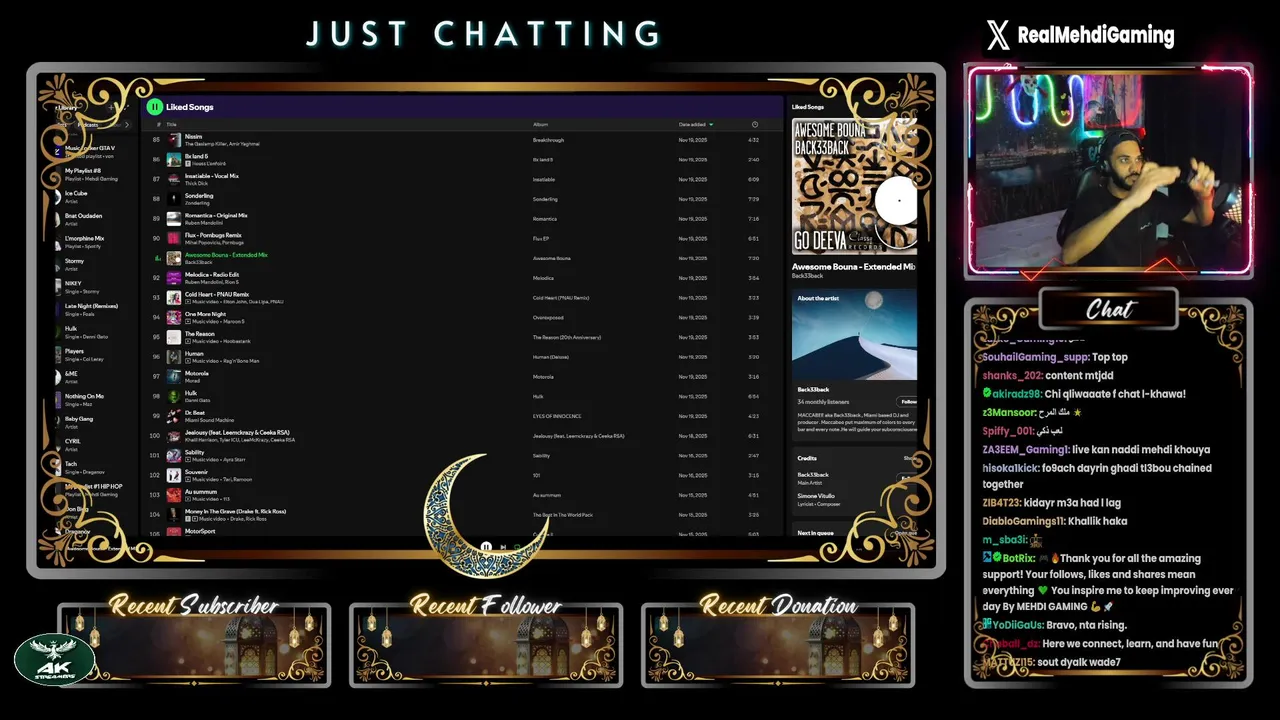The image size is (1280, 720).
Task: Click the Melodica - Radio Edit cover thumbnail
Action: click(174, 278)
